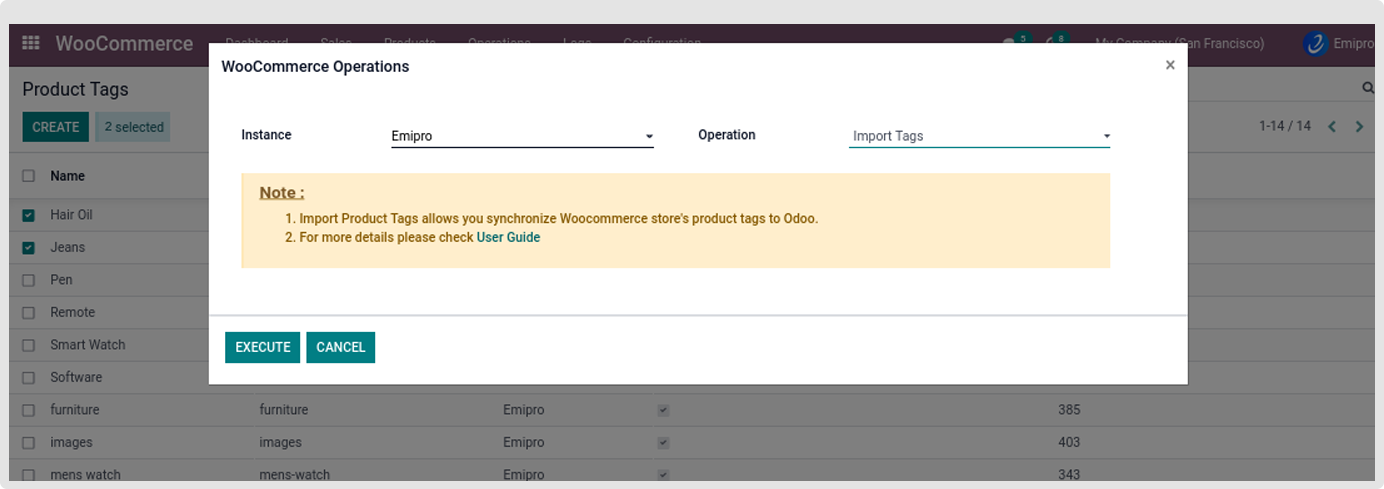Open the Hair Oil tag row
Screen dimensions: 1384x489
coord(71,215)
